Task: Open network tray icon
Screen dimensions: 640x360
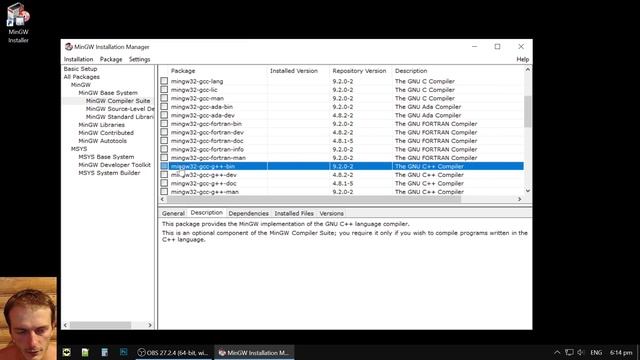Action: 569,352
